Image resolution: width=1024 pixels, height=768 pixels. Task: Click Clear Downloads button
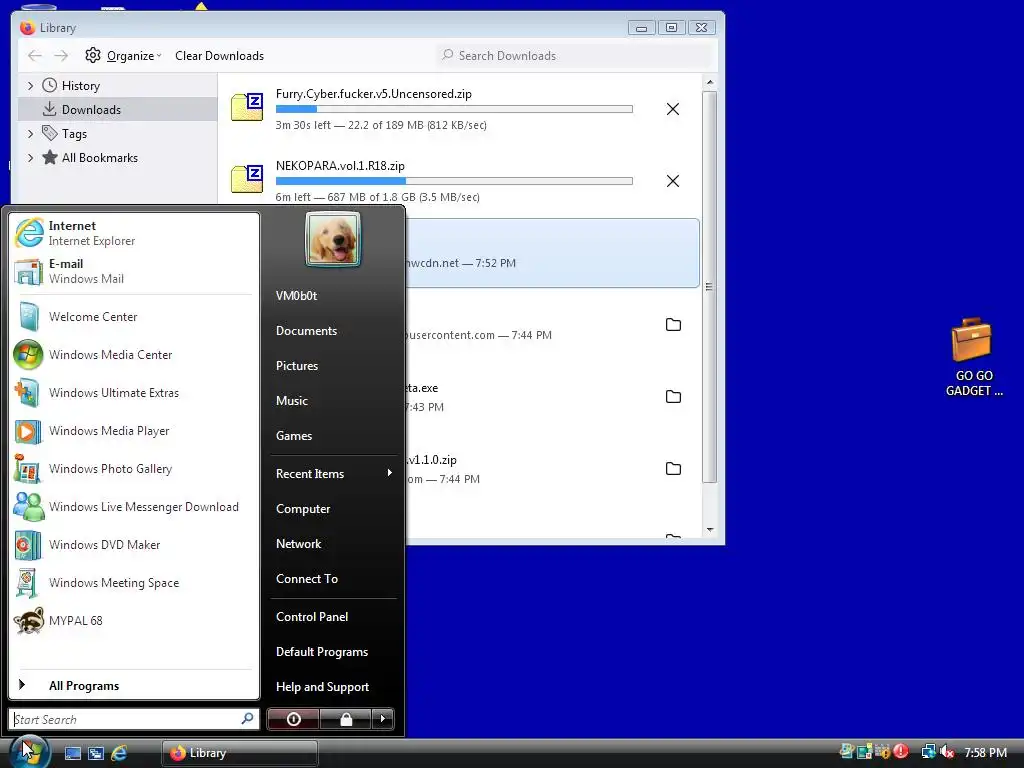219,56
